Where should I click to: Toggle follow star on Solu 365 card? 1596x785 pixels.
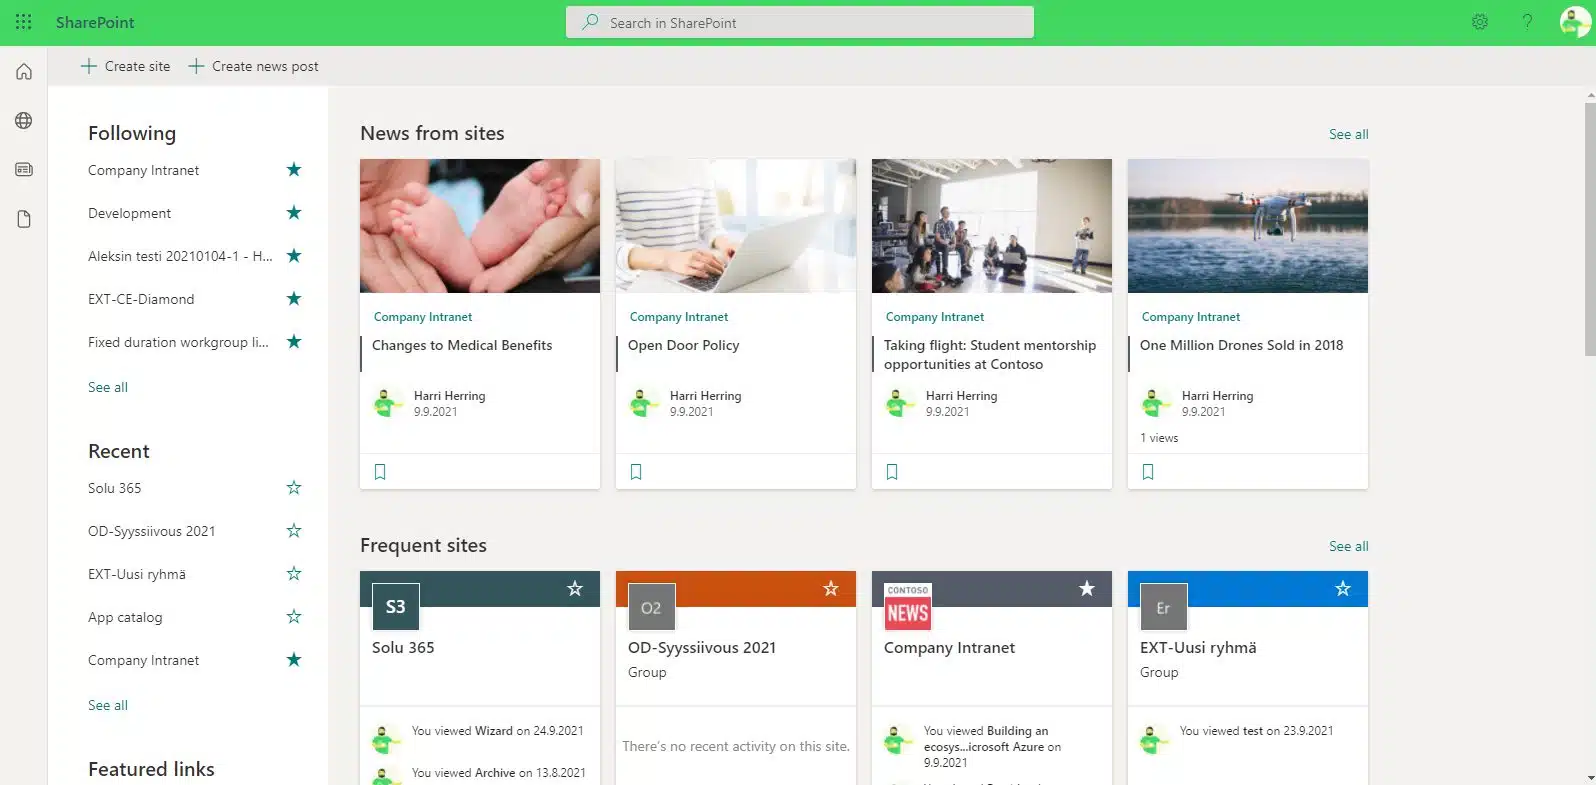pos(575,589)
